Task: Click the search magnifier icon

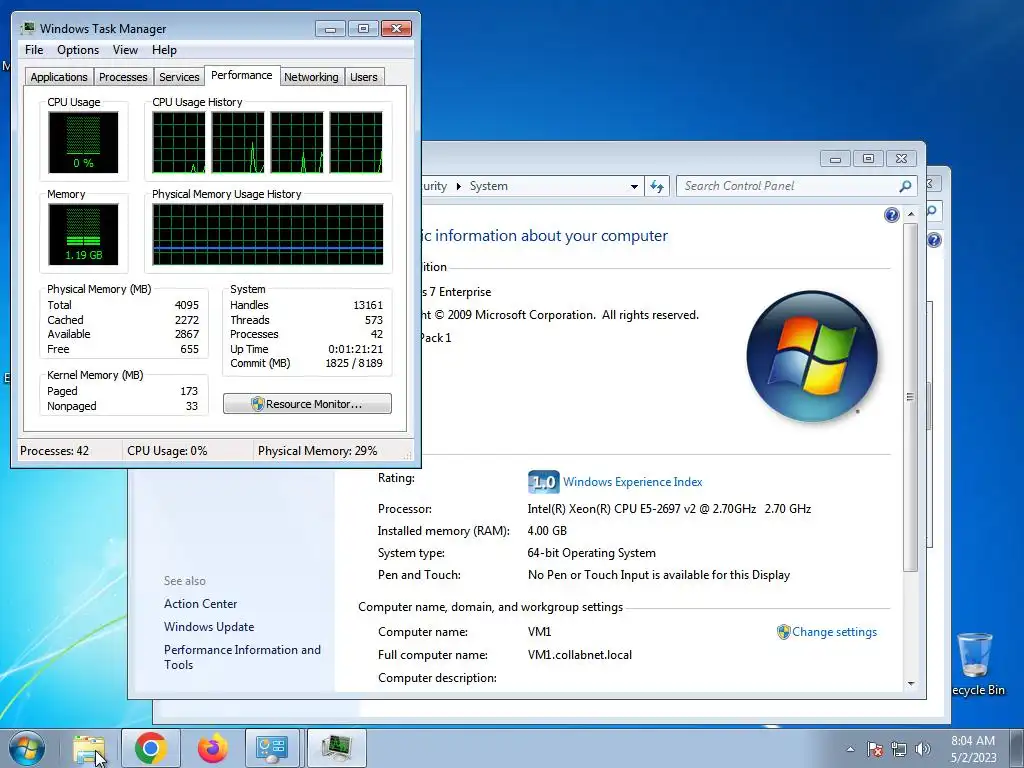Action: [906, 186]
